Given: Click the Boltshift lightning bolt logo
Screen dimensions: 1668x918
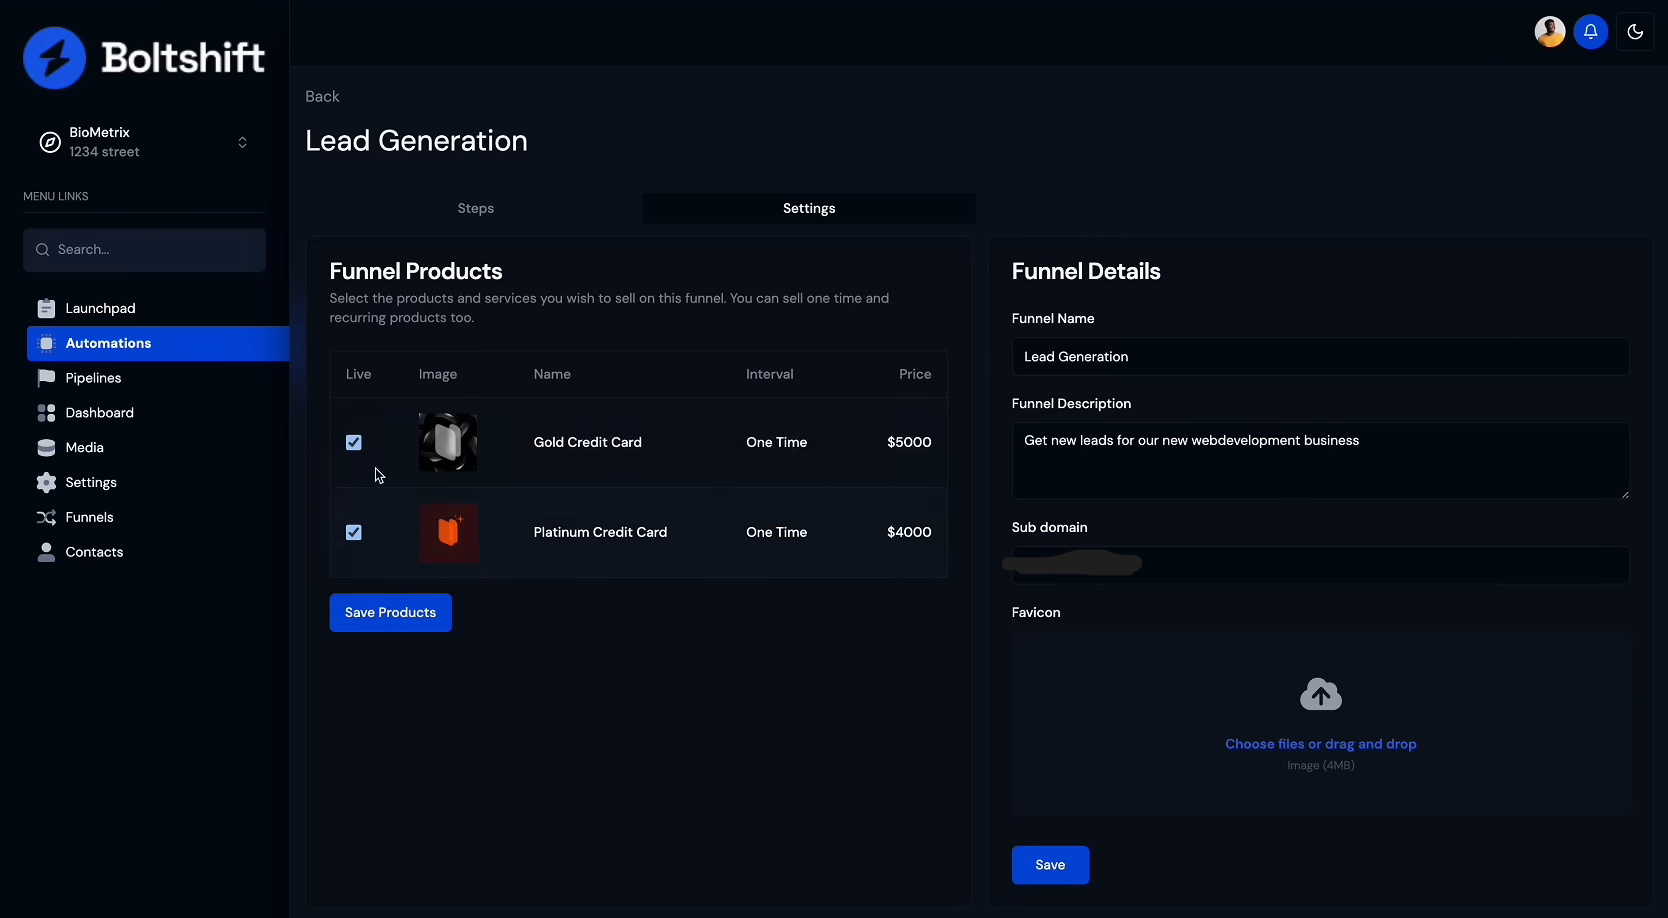Looking at the screenshot, I should 55,58.
